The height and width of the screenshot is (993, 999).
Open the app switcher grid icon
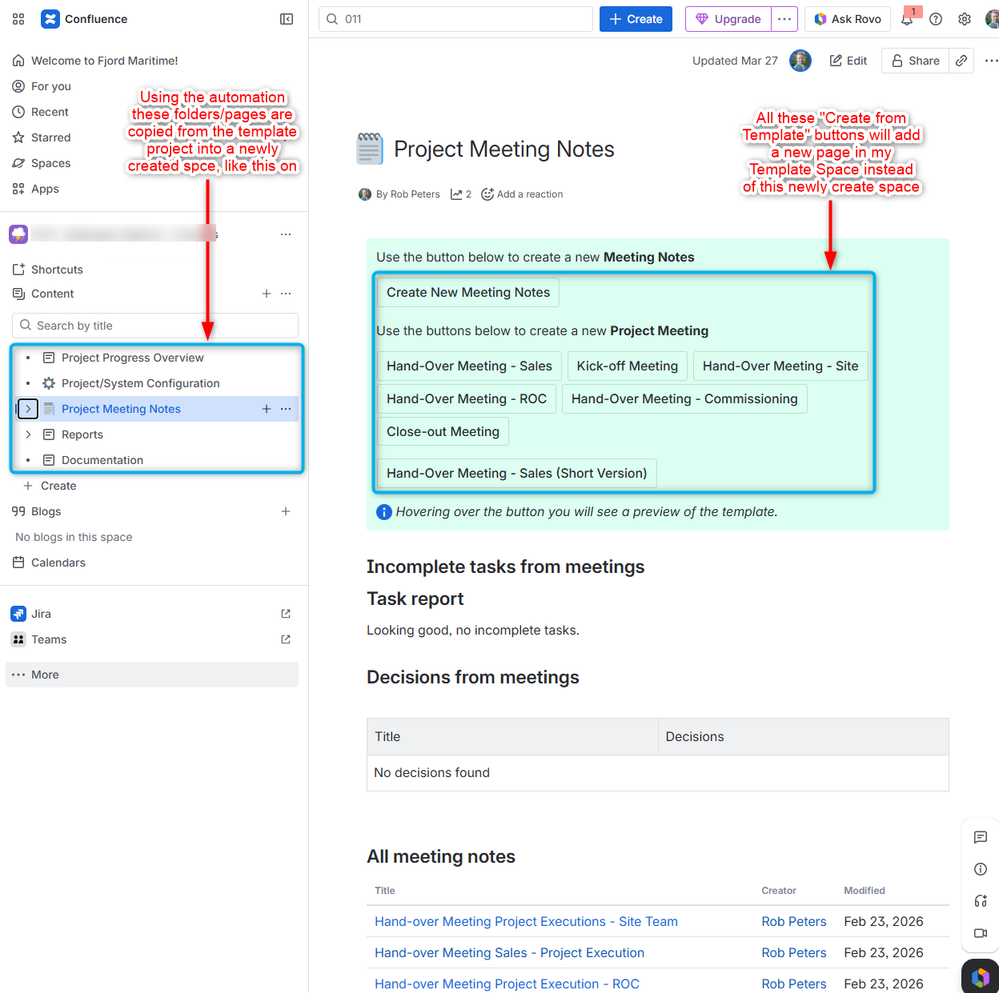18,19
